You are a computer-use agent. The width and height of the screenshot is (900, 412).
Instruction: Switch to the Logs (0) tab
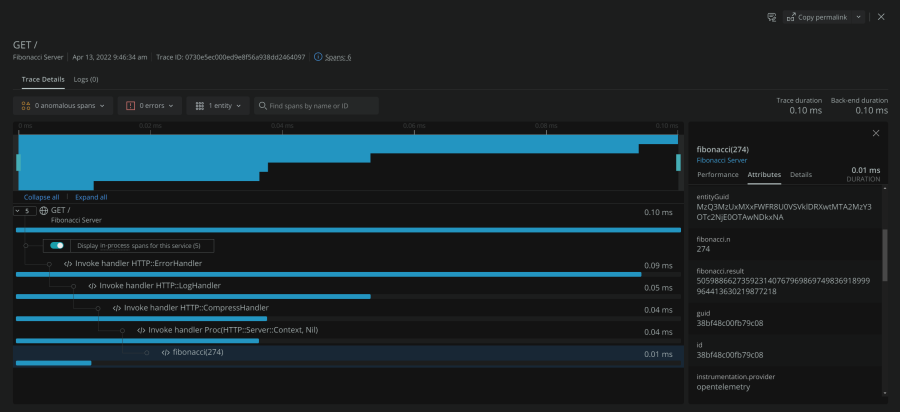click(x=86, y=79)
